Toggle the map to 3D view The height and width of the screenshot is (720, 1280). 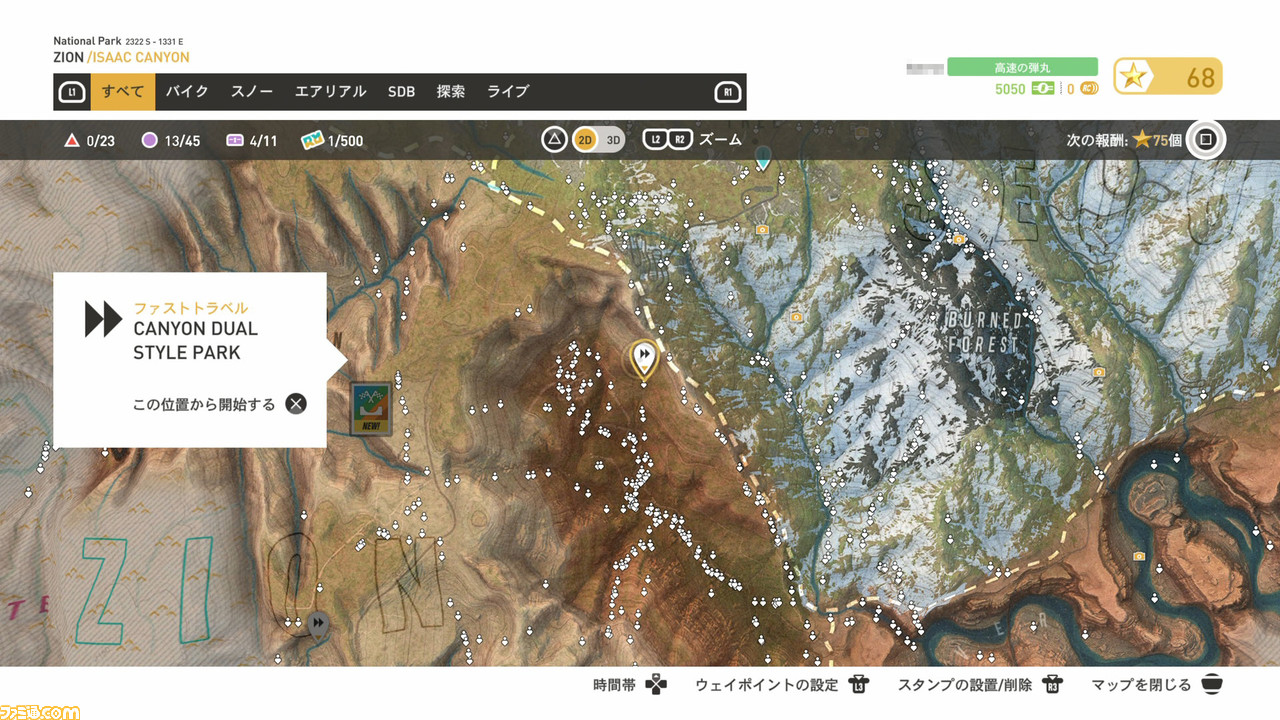pos(614,140)
